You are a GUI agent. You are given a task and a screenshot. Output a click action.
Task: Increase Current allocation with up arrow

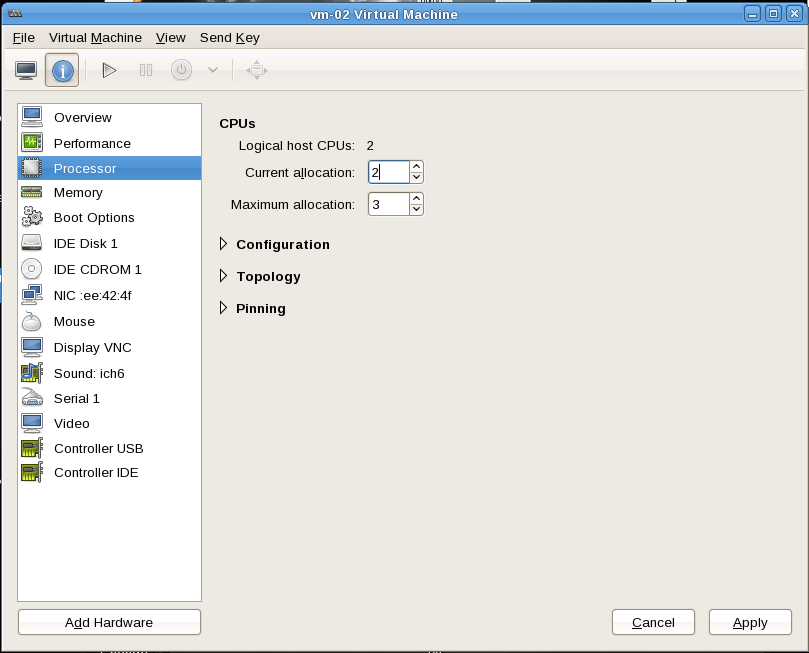click(x=416, y=167)
